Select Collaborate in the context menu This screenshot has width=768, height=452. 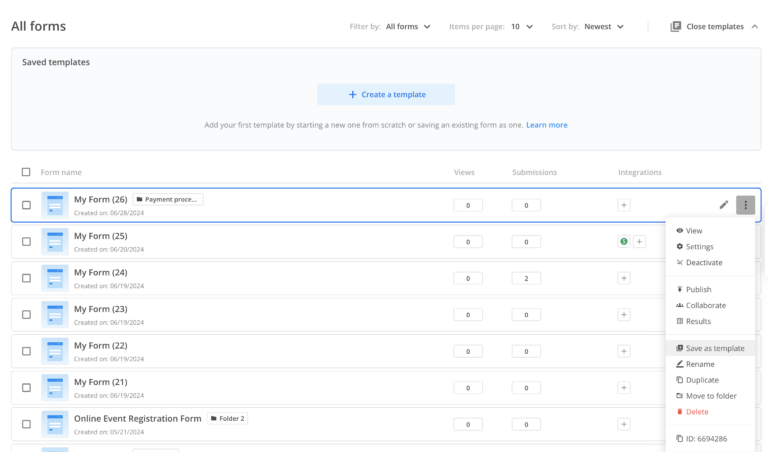click(x=710, y=305)
